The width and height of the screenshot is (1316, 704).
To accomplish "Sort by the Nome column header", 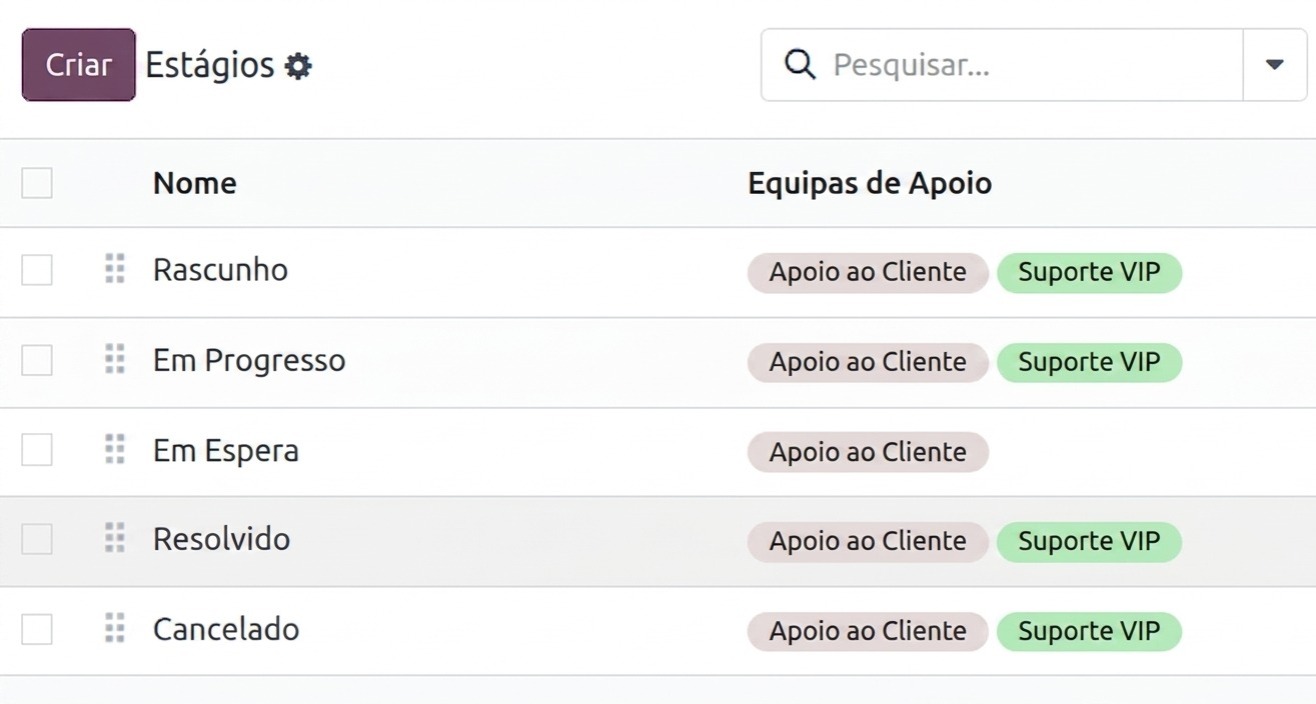I will [x=195, y=183].
